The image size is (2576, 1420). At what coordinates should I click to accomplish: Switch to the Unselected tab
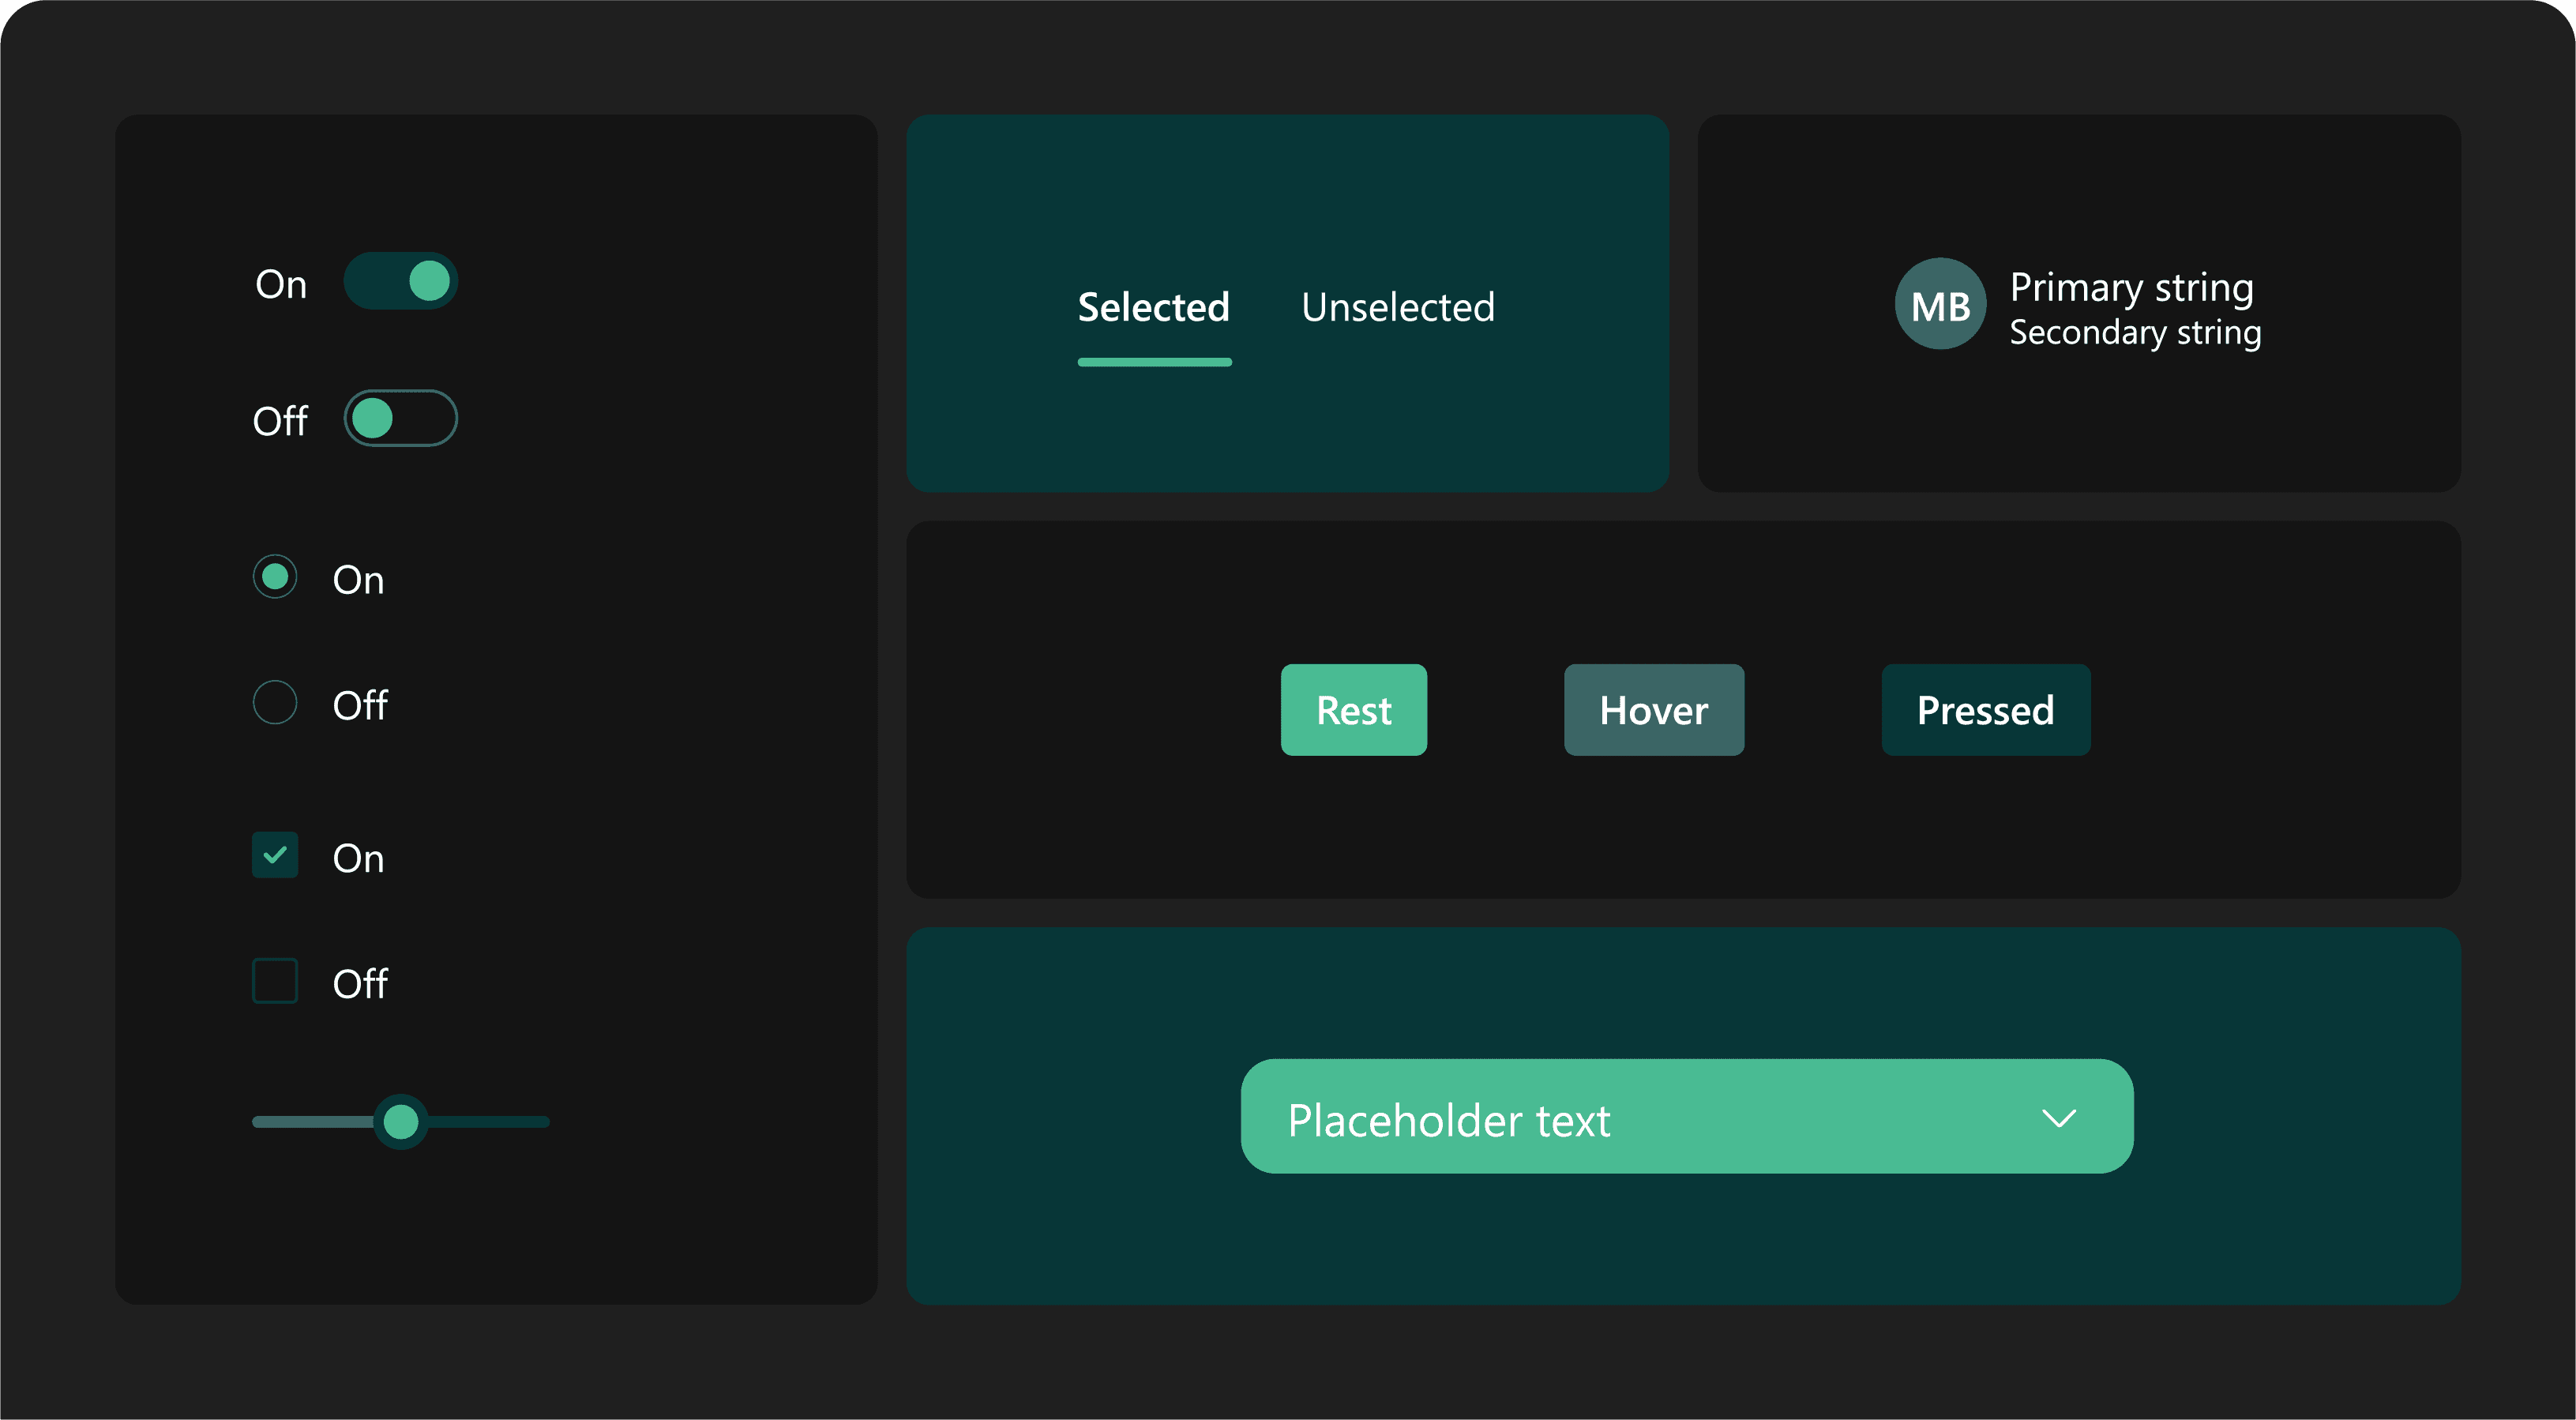[x=1397, y=307]
